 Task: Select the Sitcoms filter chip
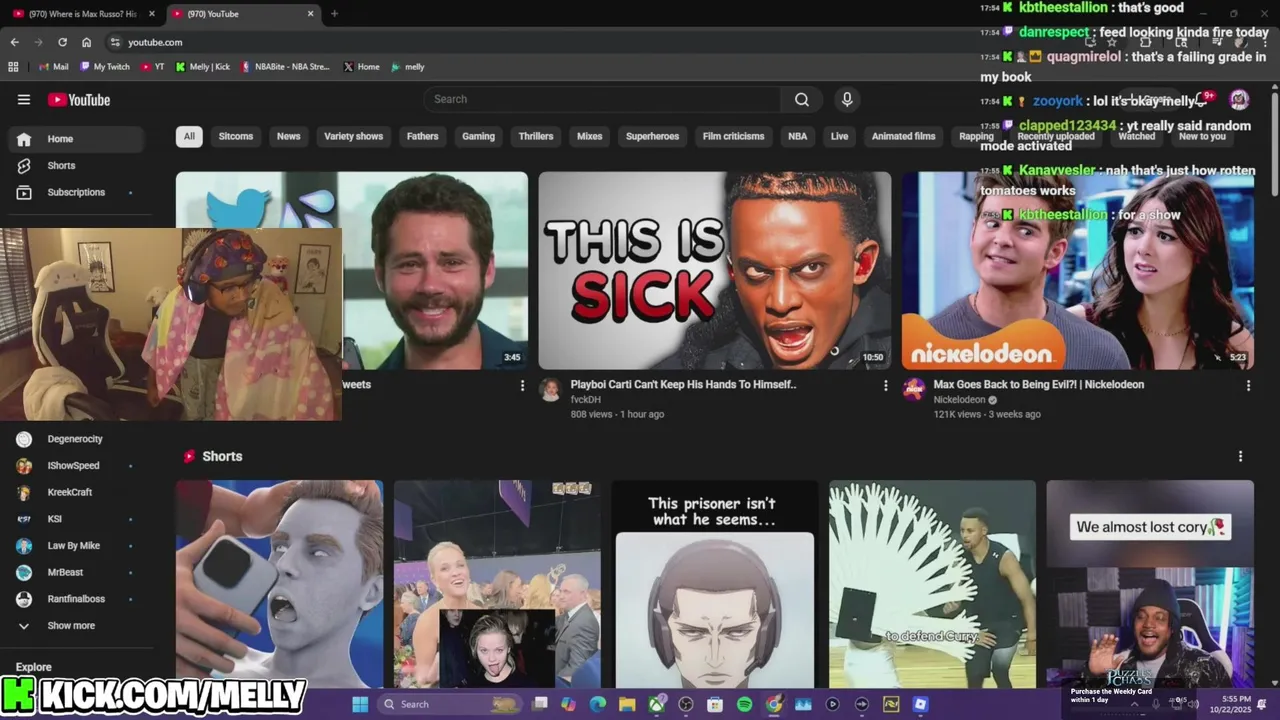click(236, 136)
